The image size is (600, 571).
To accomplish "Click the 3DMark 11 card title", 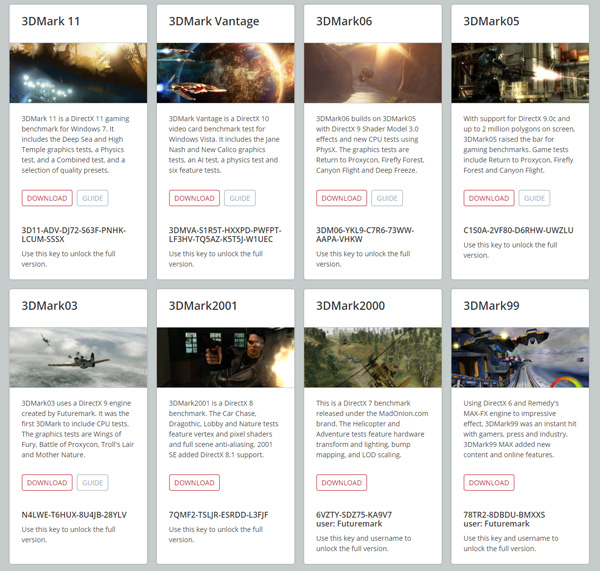I will pos(51,21).
